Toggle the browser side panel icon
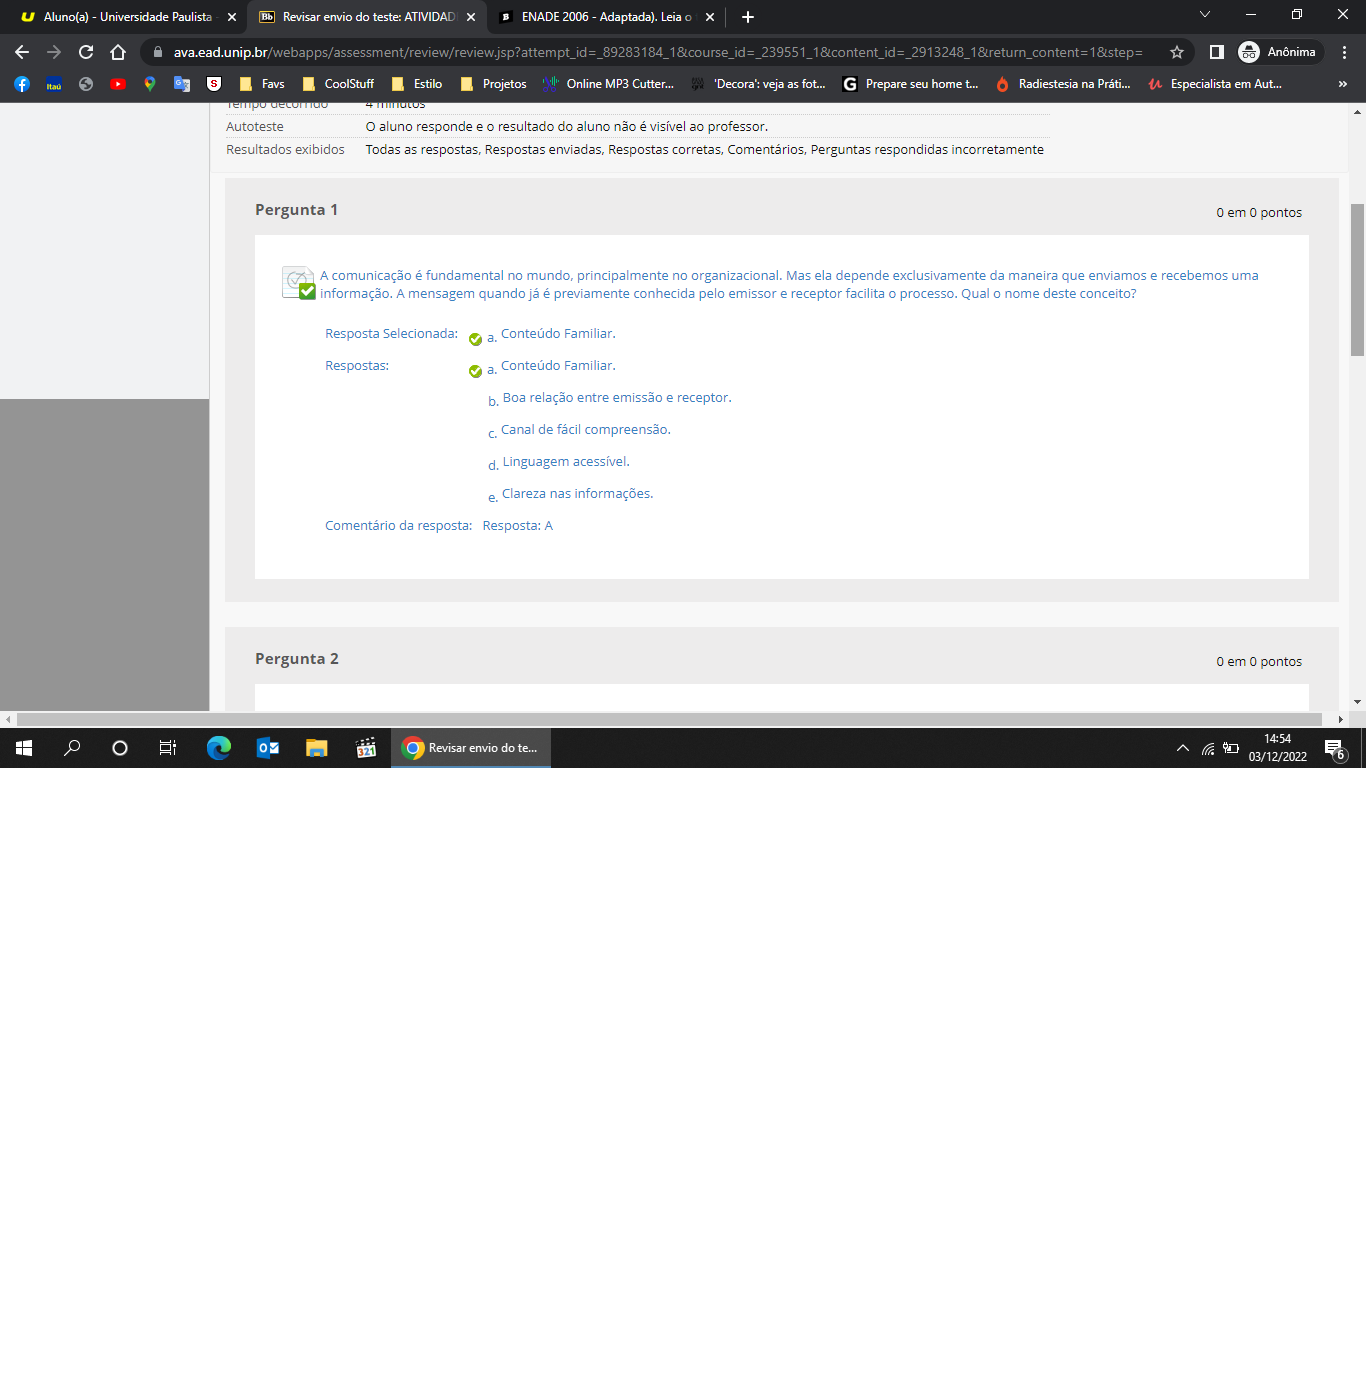This screenshot has height=1373, width=1366. tap(1217, 52)
